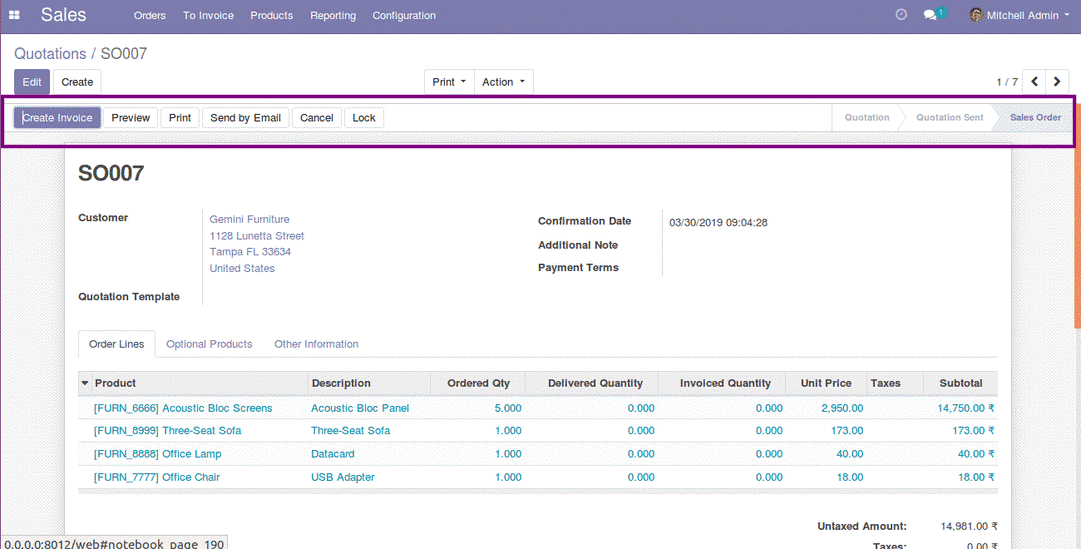Click unit price 2,950.00 cell
1081x549 pixels.
pos(842,408)
